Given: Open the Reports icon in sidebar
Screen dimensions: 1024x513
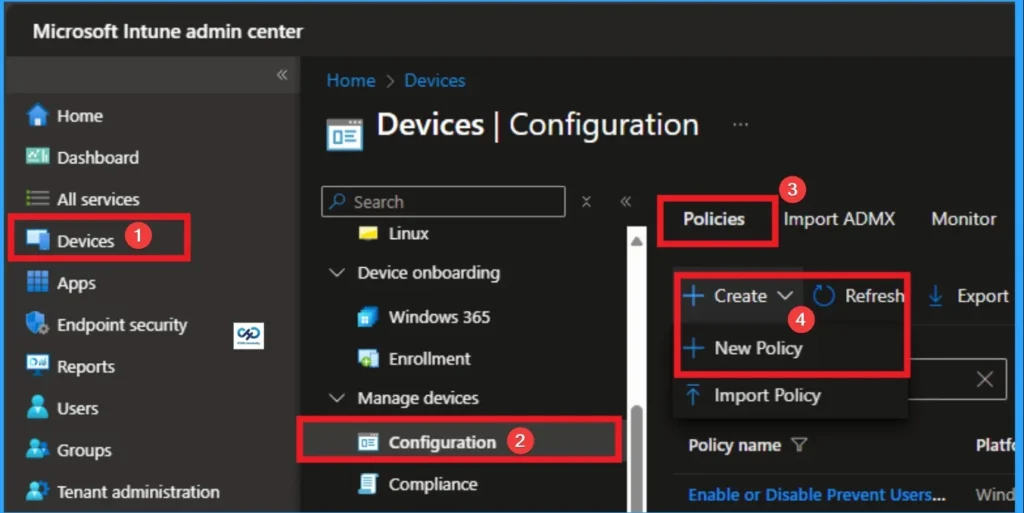Looking at the screenshot, I should click(37, 365).
